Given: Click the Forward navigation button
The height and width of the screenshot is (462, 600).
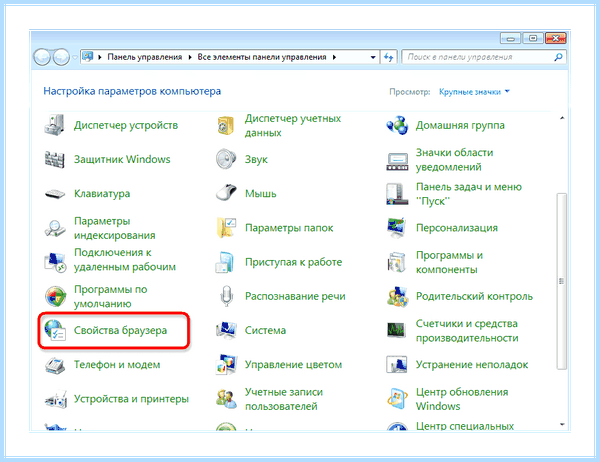Looking at the screenshot, I should pos(61,57).
